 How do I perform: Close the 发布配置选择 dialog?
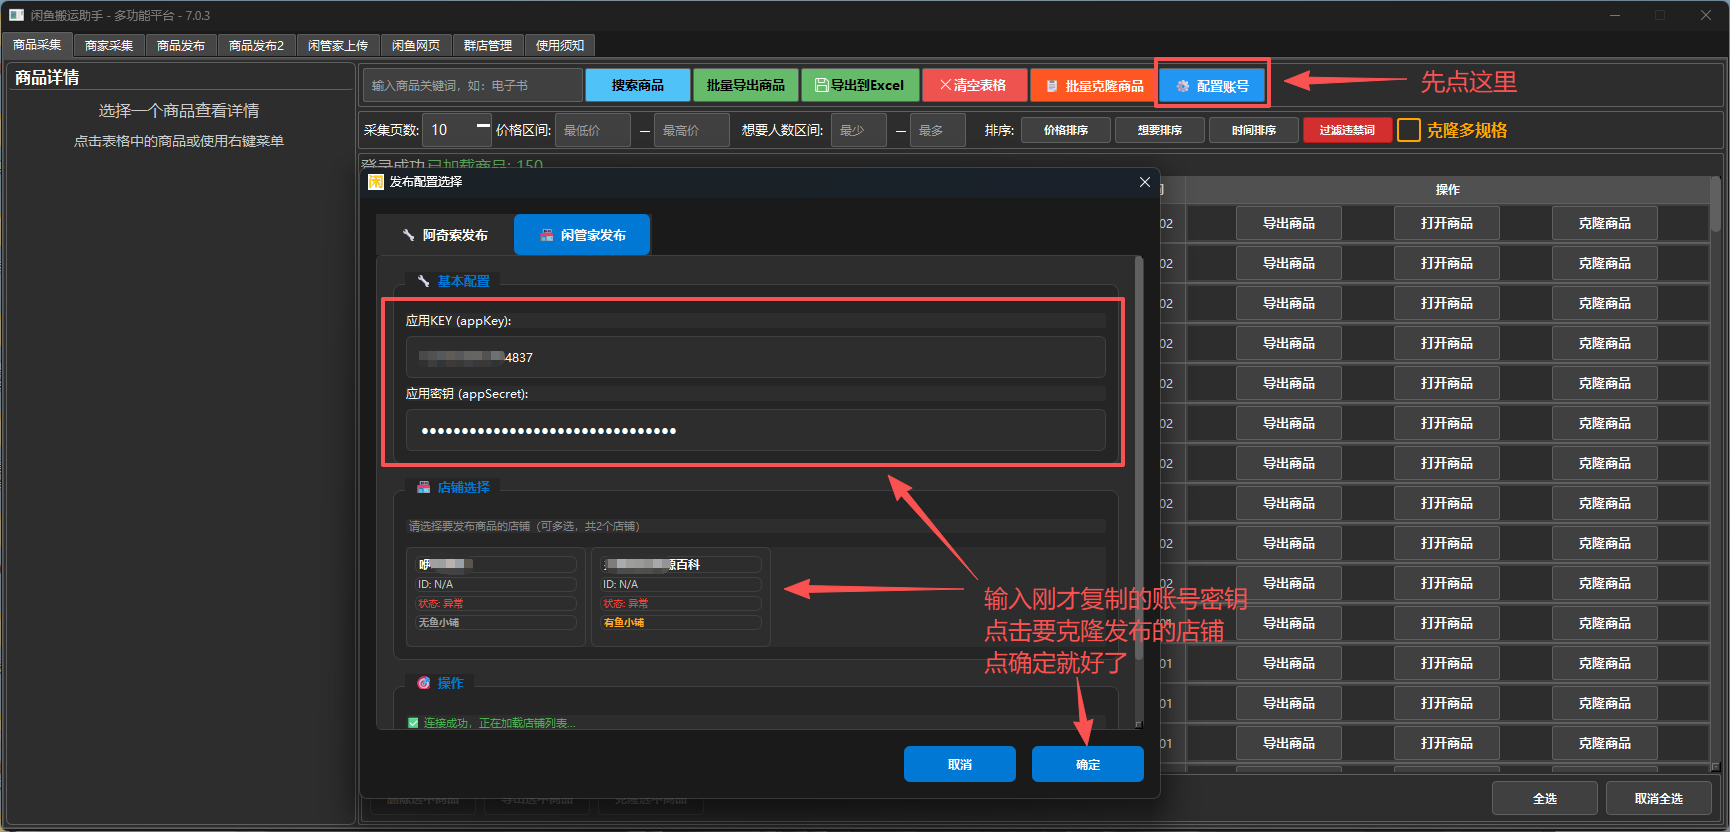[1144, 182]
